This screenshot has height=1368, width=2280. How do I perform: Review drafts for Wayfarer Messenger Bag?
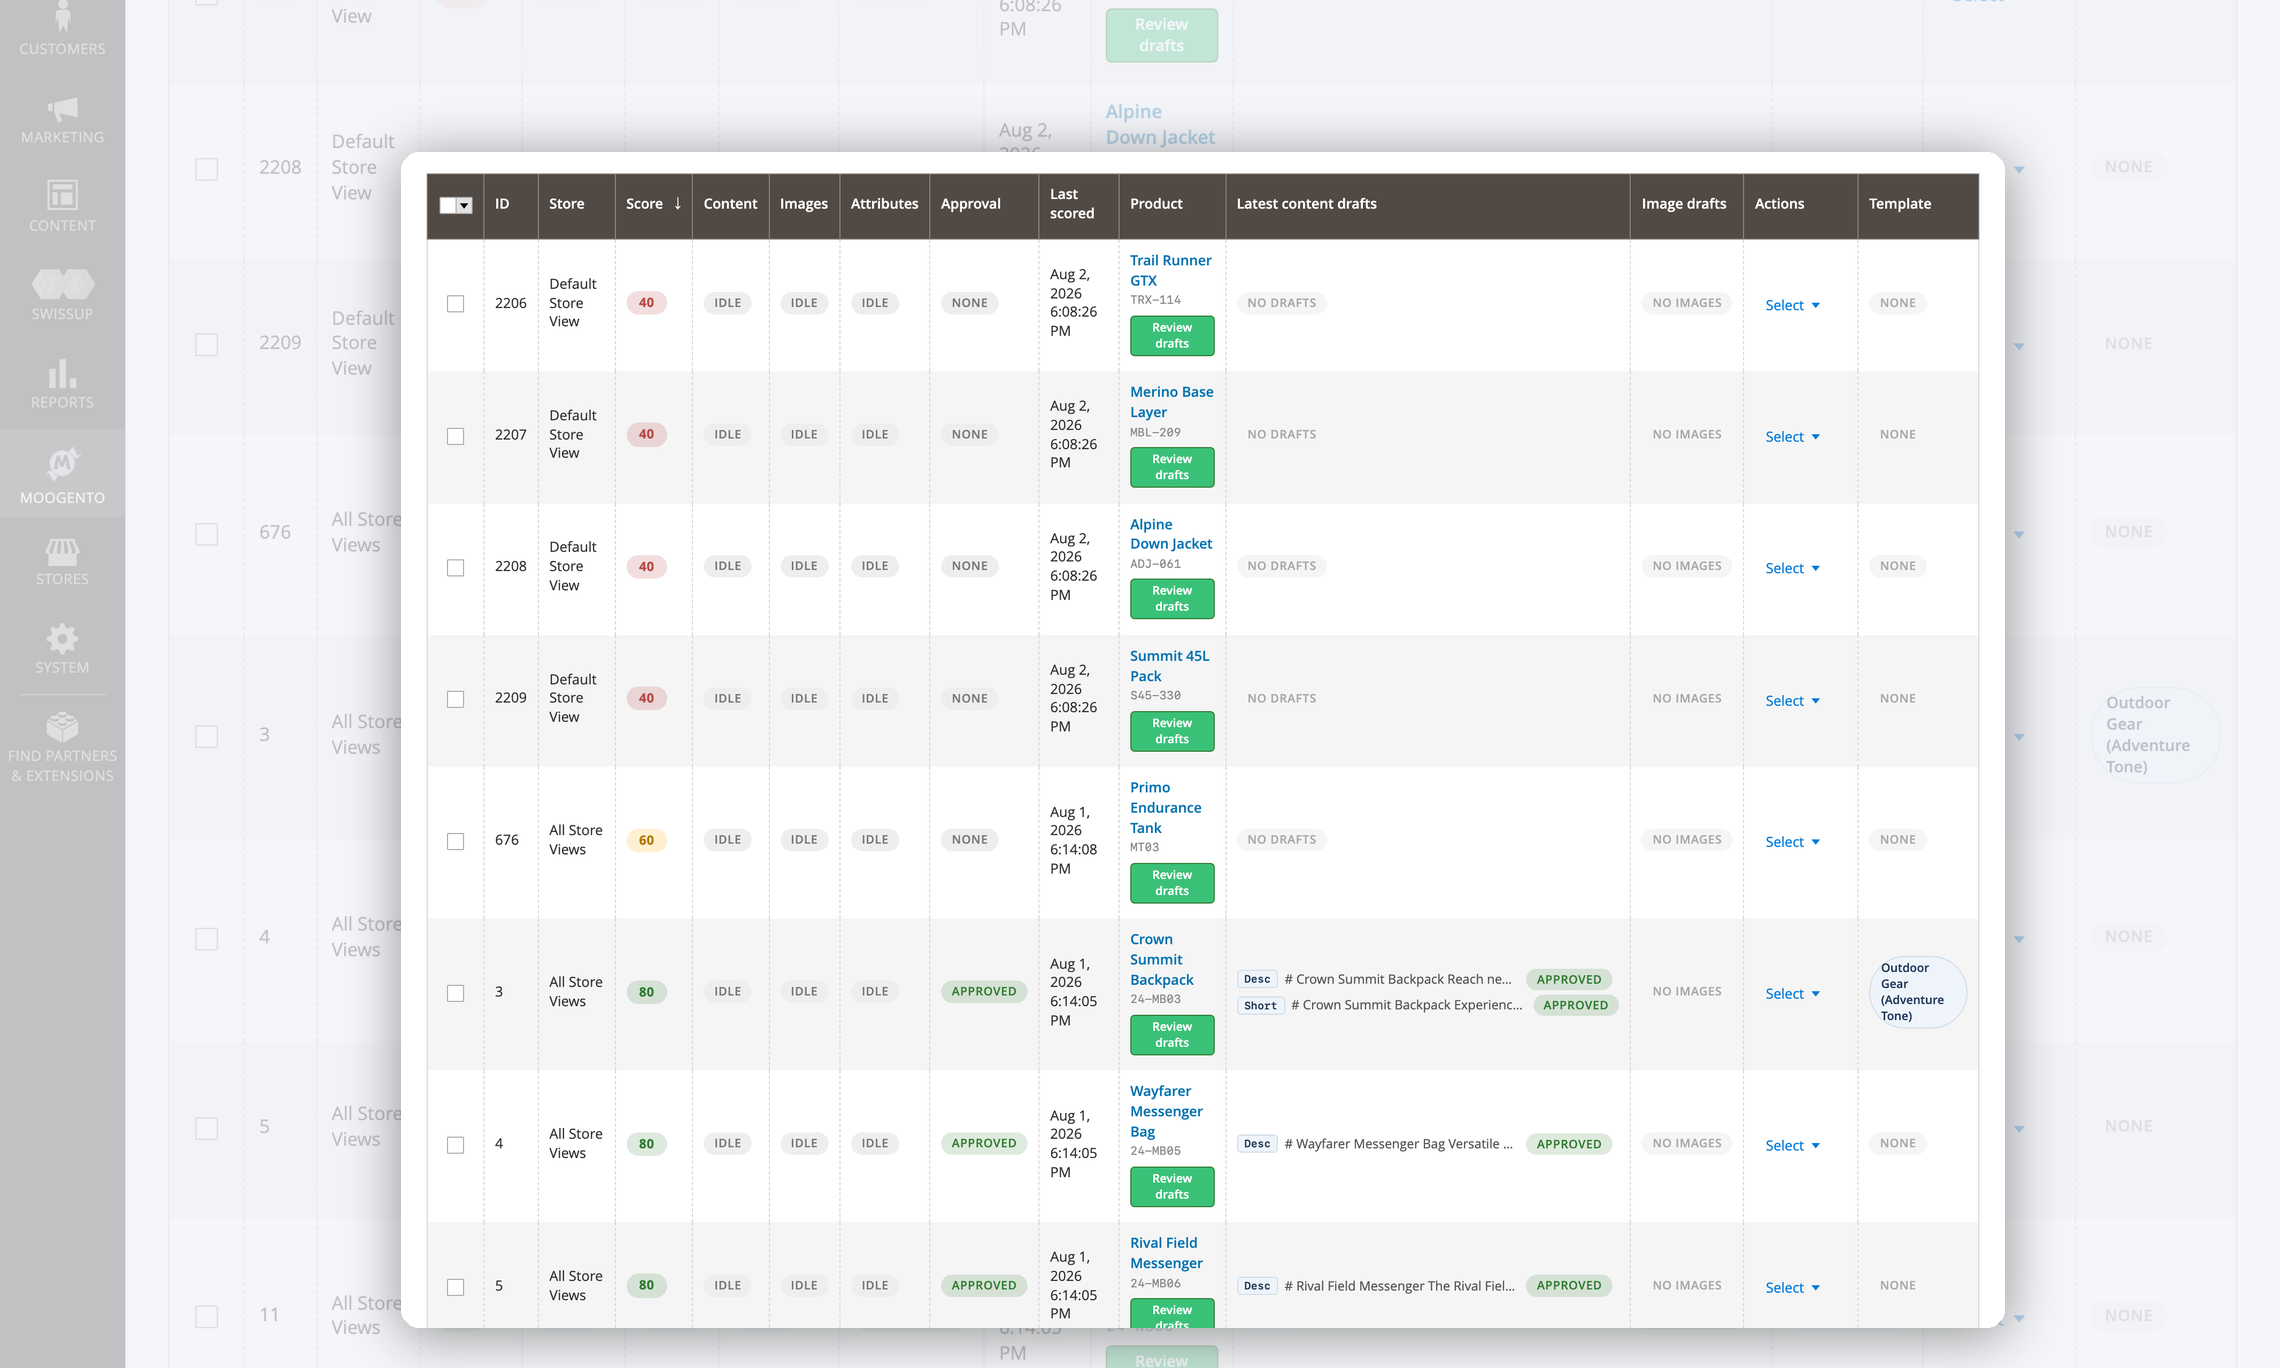pos(1172,1187)
